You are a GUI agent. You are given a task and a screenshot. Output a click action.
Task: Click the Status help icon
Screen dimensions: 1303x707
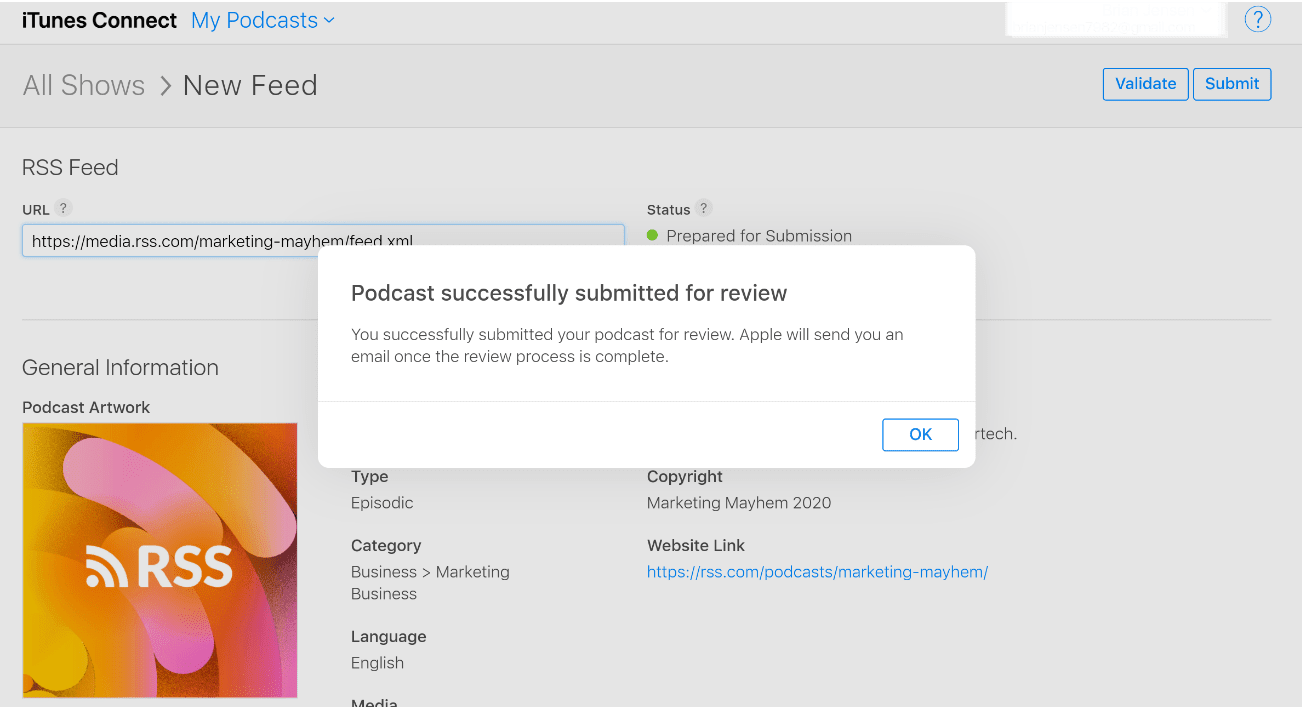[x=703, y=208]
